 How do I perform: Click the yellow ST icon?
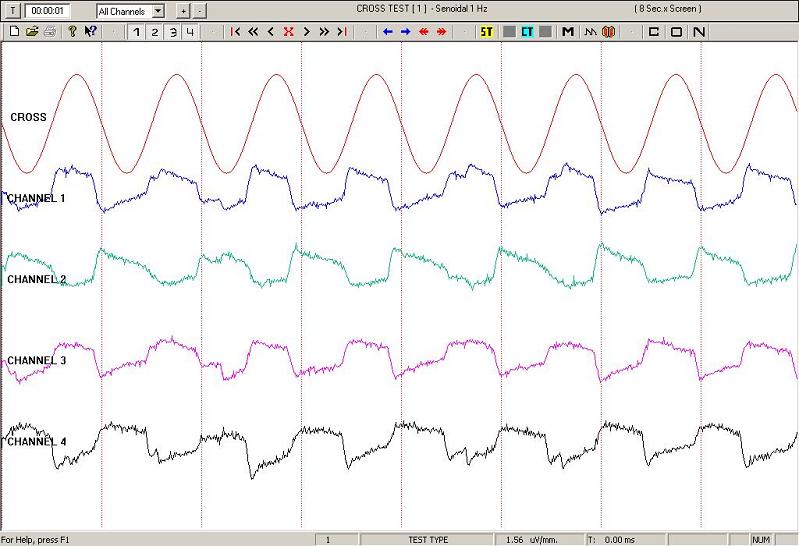coord(487,32)
